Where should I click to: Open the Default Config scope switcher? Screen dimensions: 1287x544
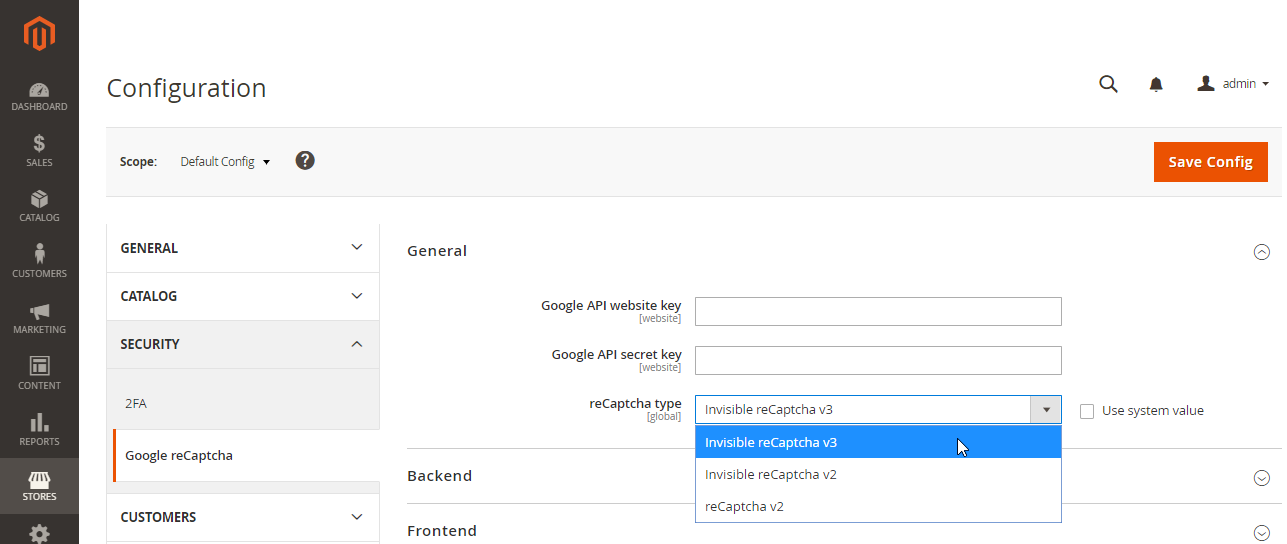point(225,161)
